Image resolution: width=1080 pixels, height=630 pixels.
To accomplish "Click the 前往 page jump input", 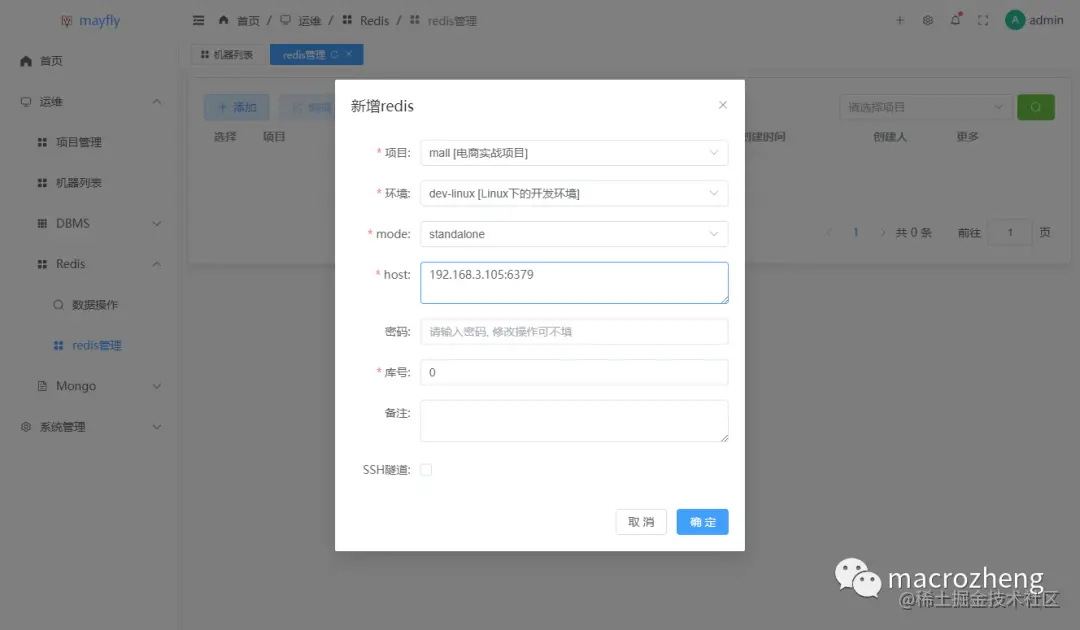I will pyautogui.click(x=1010, y=233).
